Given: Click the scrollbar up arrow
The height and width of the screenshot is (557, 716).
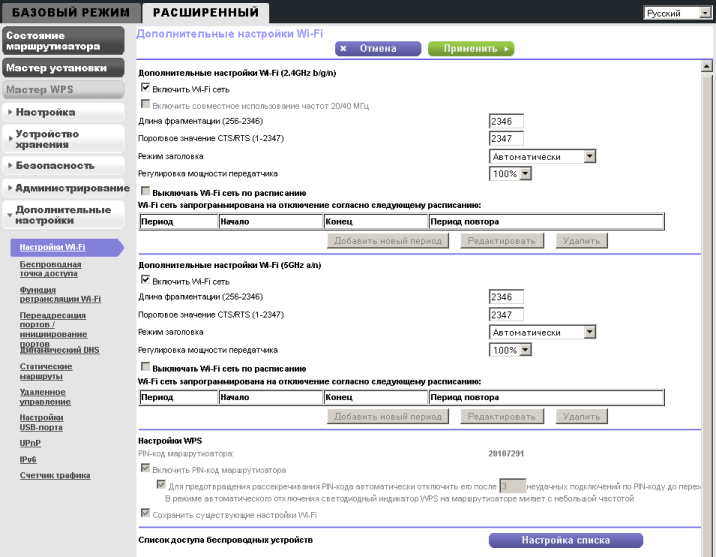Looking at the screenshot, I should click(x=706, y=67).
